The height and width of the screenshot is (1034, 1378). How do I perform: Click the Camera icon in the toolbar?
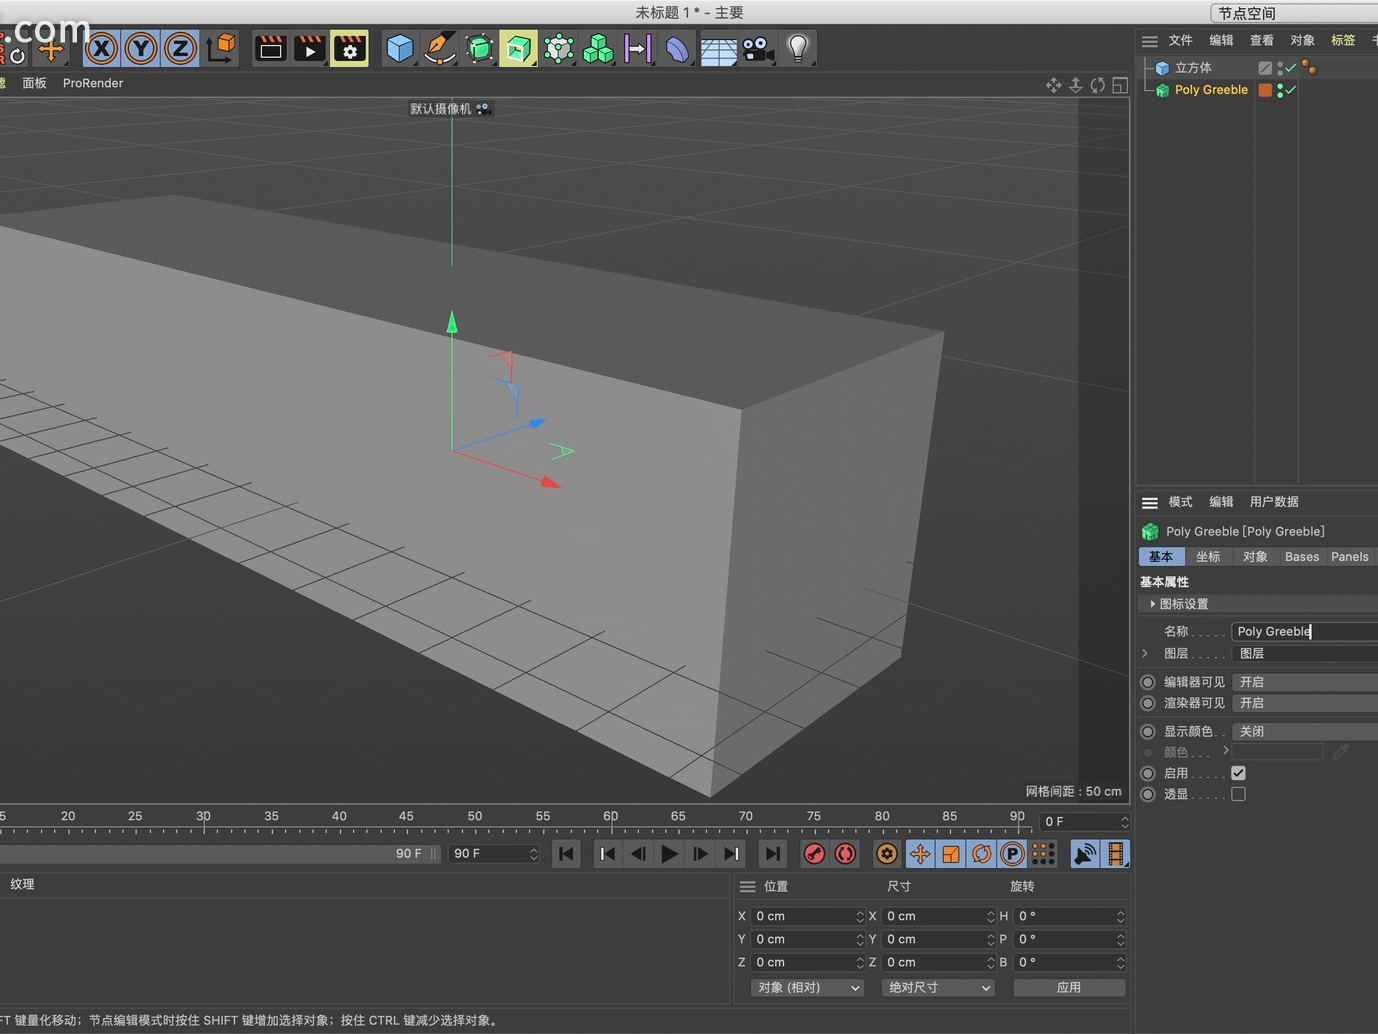pyautogui.click(x=757, y=48)
